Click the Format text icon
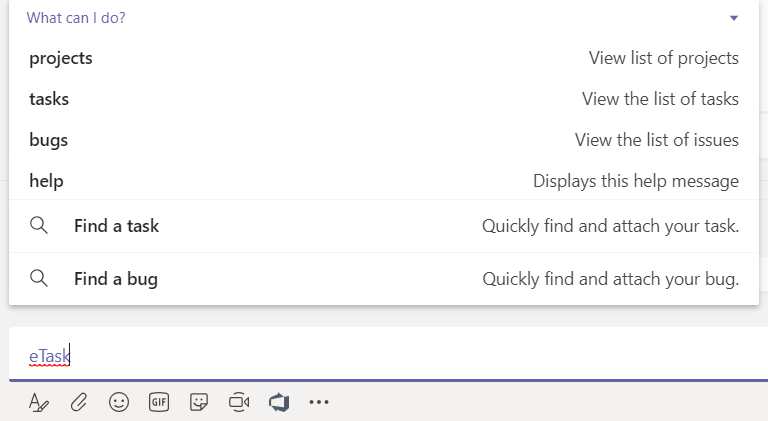Viewport: 768px width, 421px height. click(39, 402)
